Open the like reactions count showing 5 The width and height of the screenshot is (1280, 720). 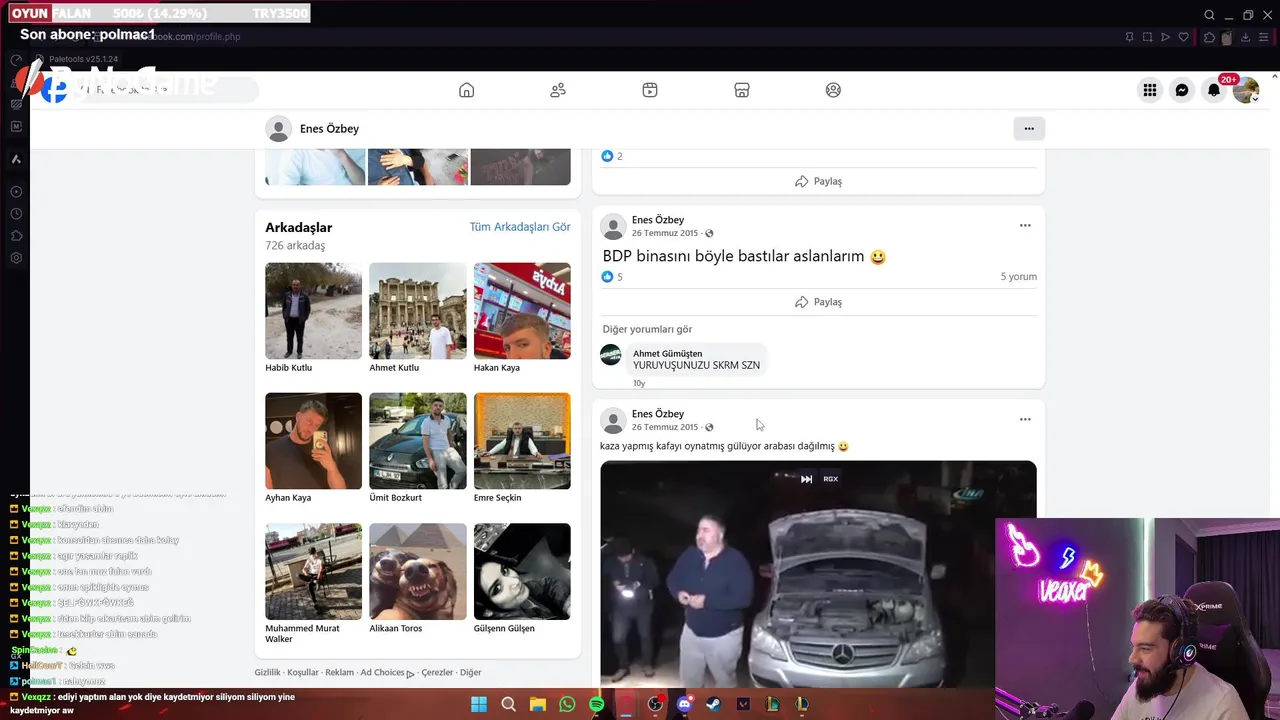coord(612,277)
